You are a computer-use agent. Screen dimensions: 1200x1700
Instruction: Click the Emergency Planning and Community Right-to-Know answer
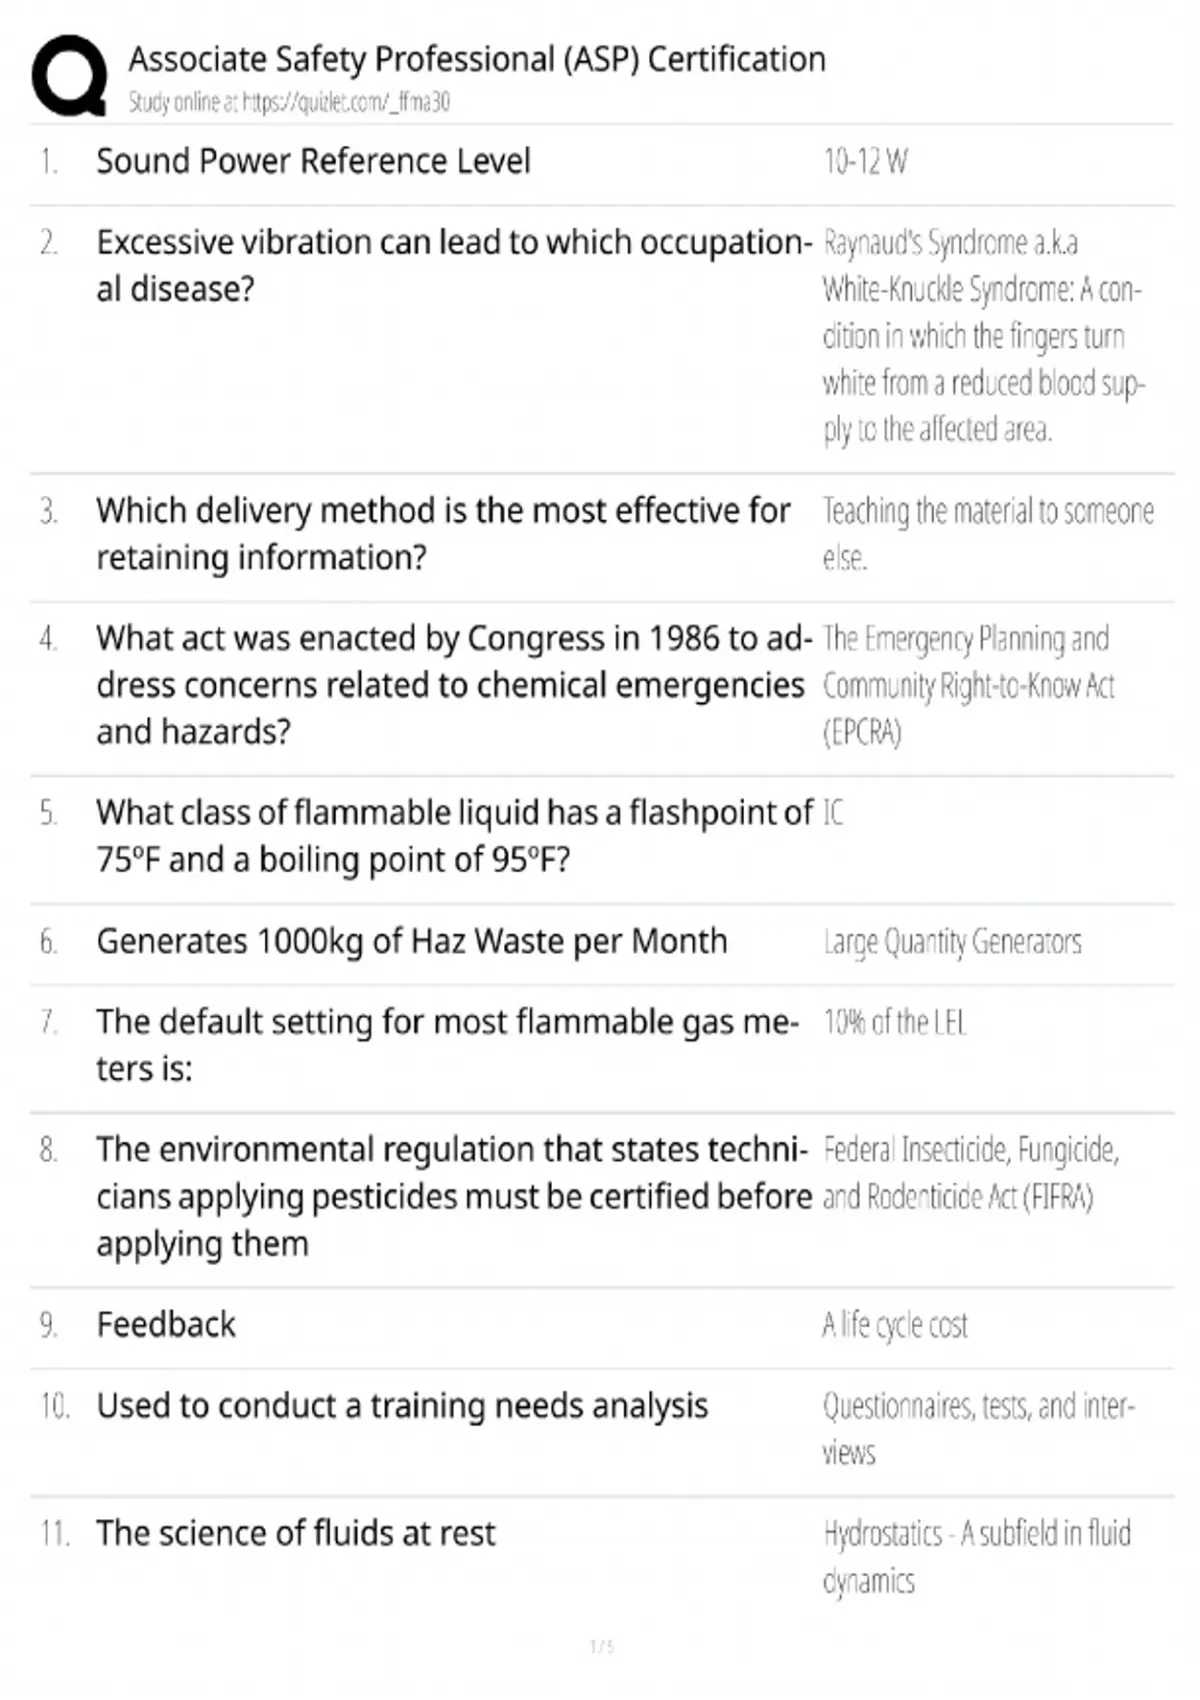tap(967, 685)
